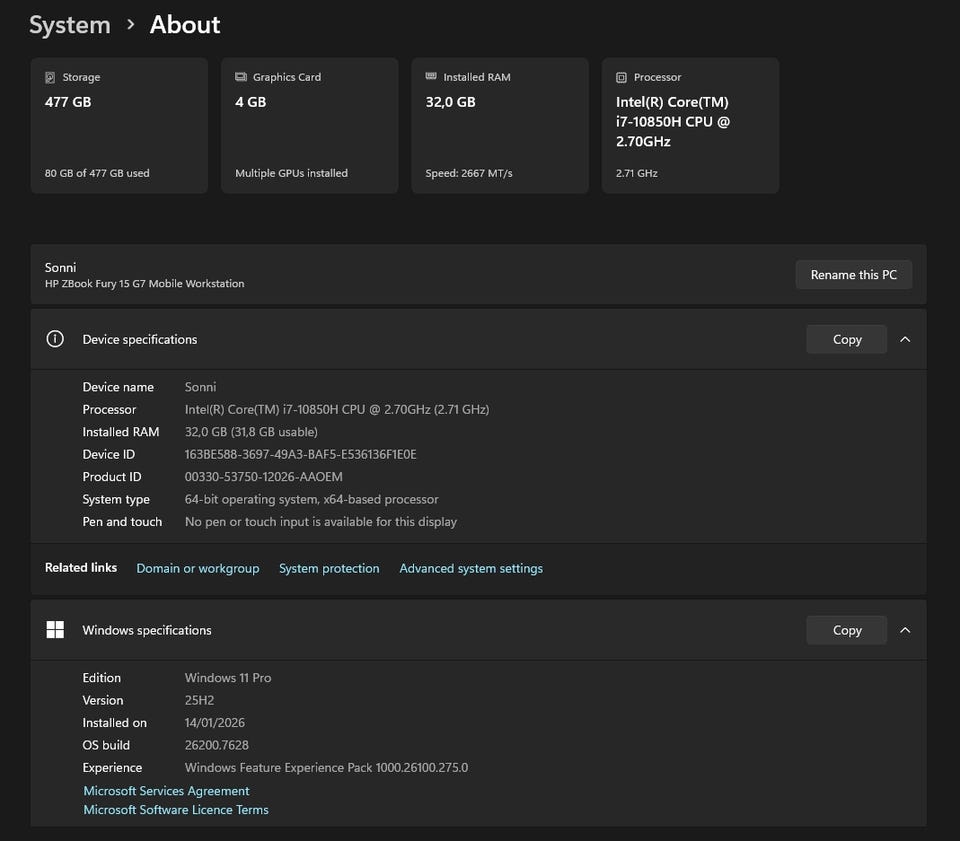
Task: Go back to System in breadcrumb
Action: coord(69,25)
